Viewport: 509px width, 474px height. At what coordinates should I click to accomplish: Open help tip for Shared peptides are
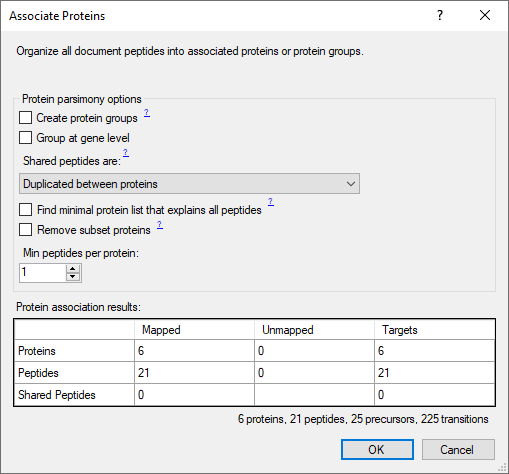click(x=126, y=153)
